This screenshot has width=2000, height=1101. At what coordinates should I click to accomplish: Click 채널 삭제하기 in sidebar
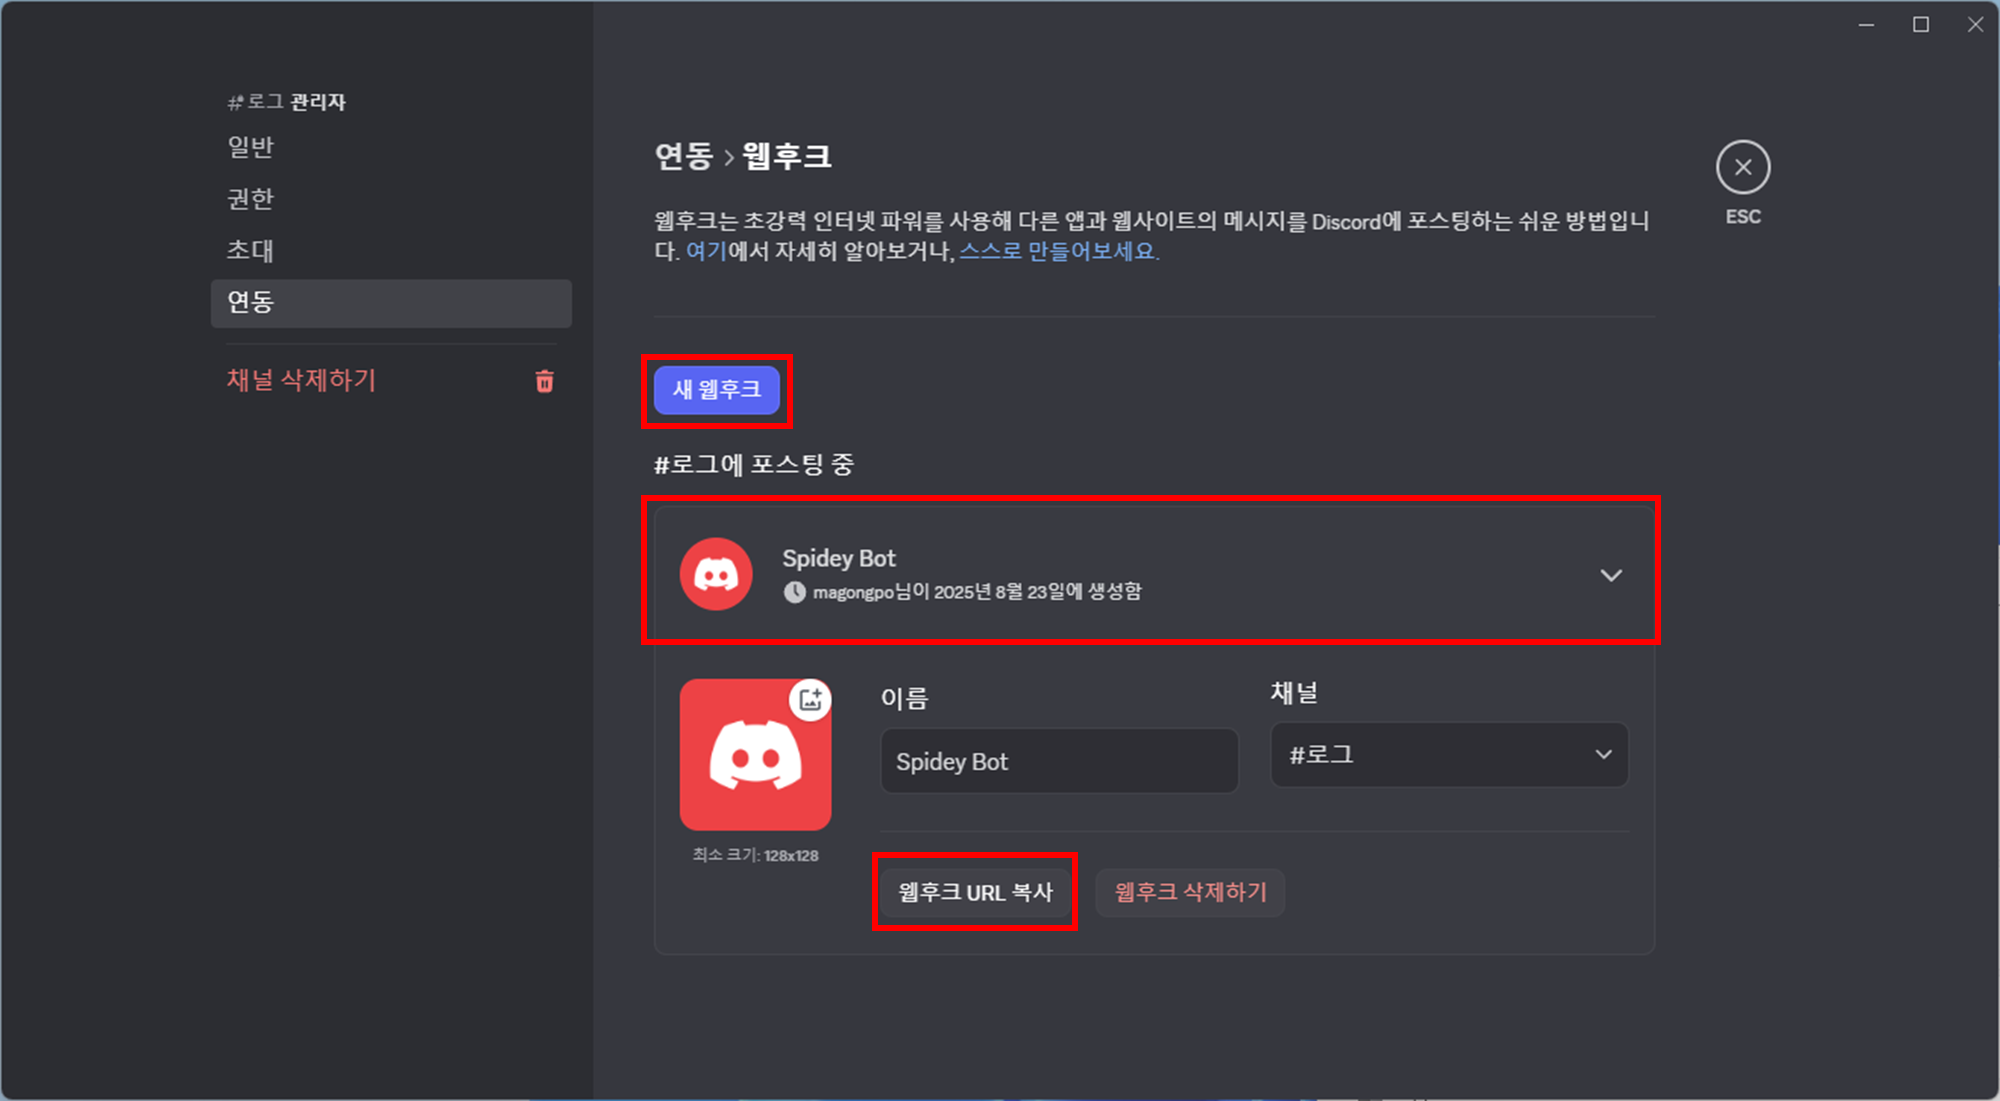[x=301, y=380]
